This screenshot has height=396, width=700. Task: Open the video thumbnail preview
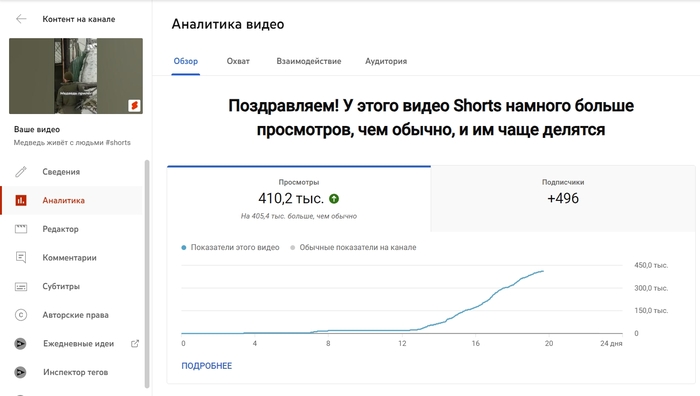(x=76, y=76)
